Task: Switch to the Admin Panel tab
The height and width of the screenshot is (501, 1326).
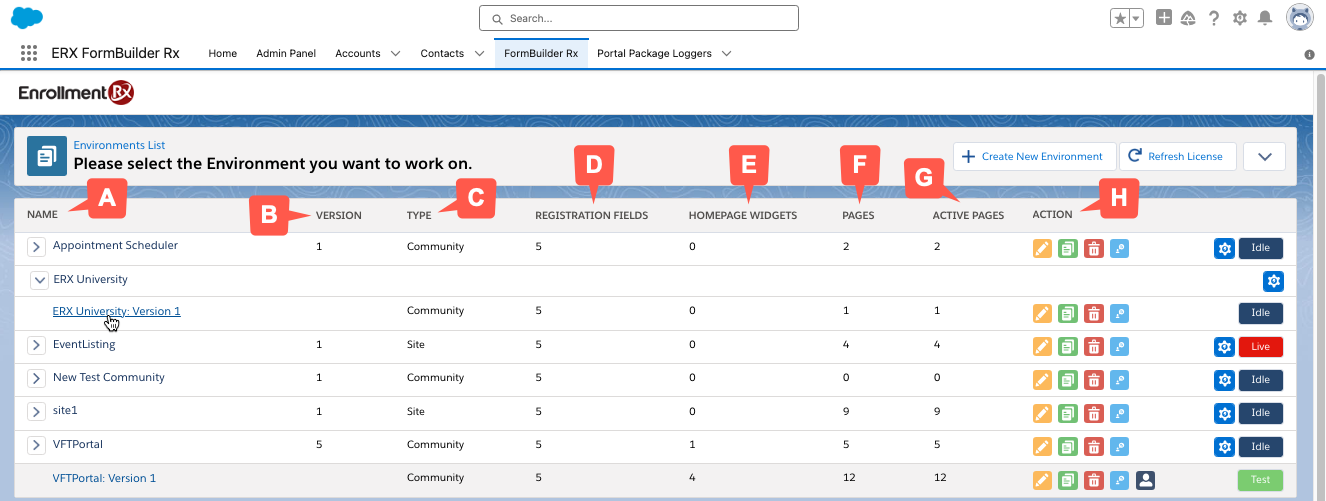Action: click(286, 53)
